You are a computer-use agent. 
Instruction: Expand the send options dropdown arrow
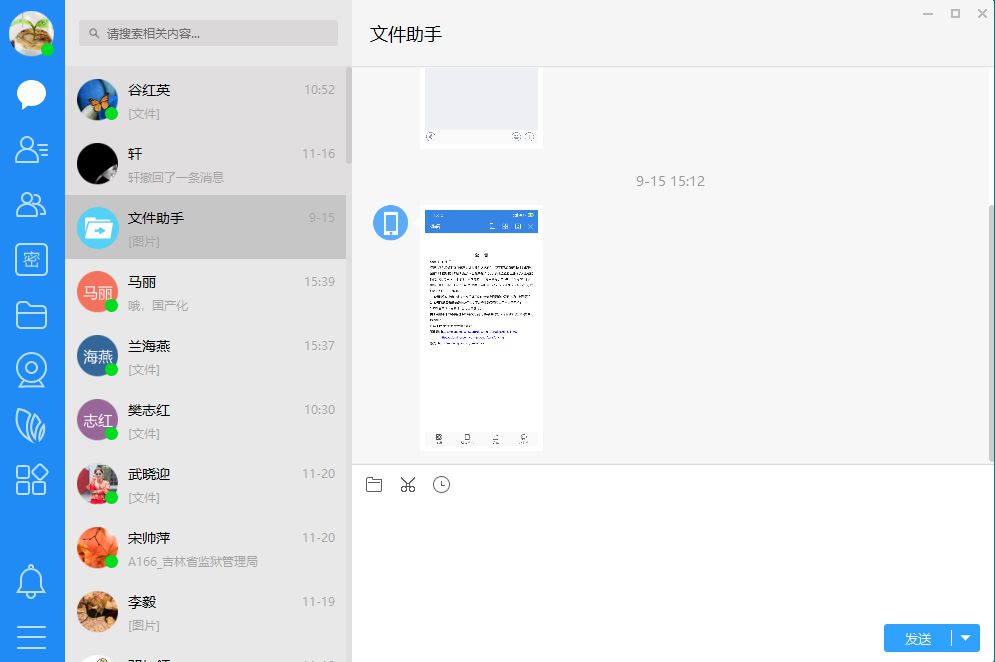pyautogui.click(x=966, y=638)
